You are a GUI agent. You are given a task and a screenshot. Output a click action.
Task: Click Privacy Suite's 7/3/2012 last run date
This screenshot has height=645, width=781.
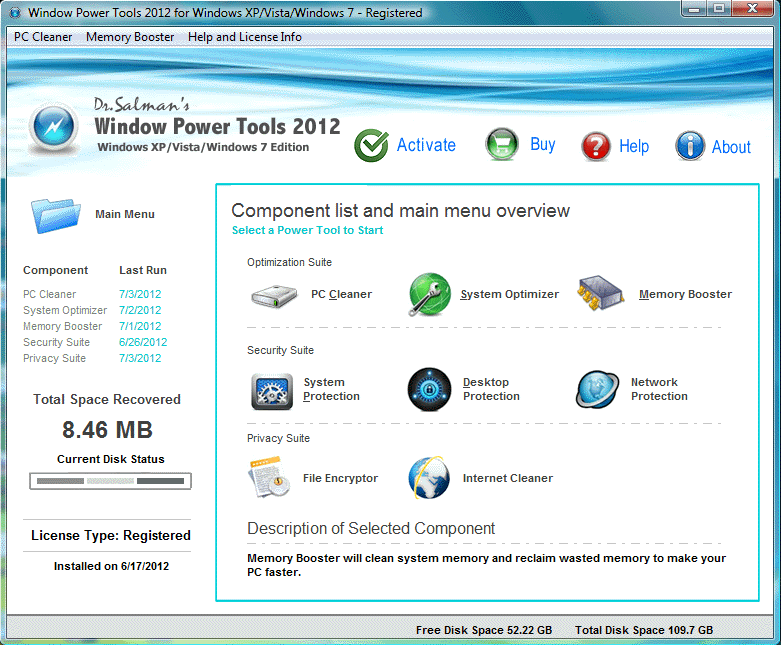coord(140,358)
